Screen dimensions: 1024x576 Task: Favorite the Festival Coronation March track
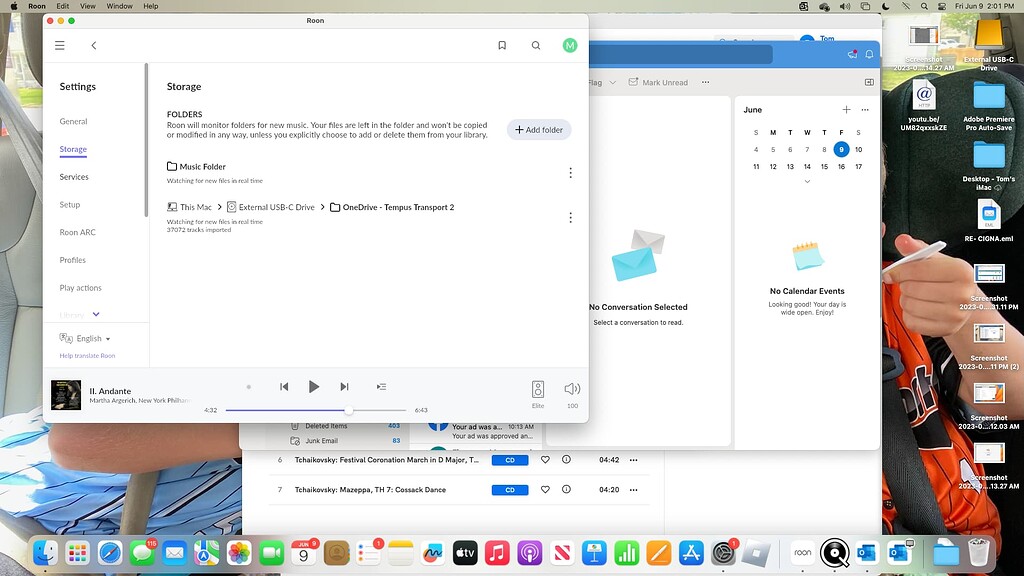tap(545, 460)
